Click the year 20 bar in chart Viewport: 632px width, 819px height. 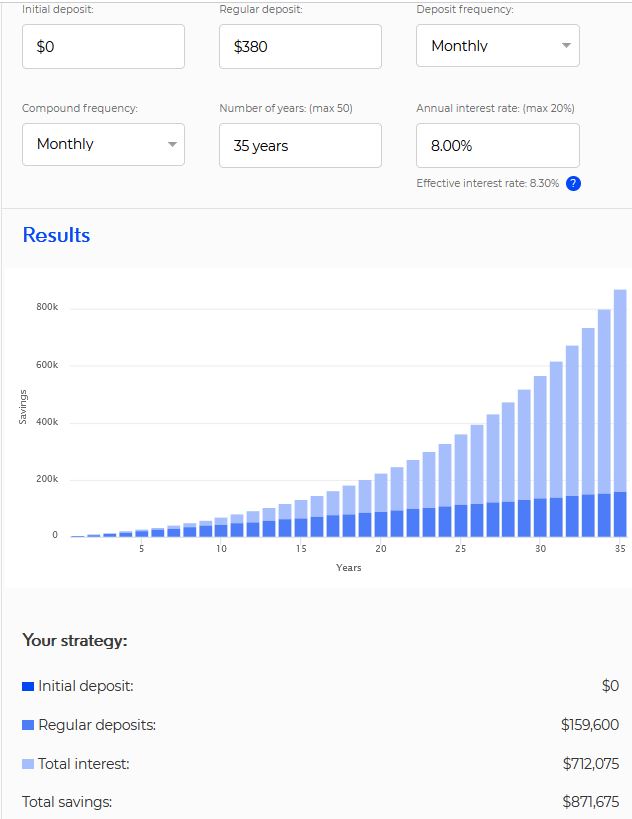pos(381,510)
